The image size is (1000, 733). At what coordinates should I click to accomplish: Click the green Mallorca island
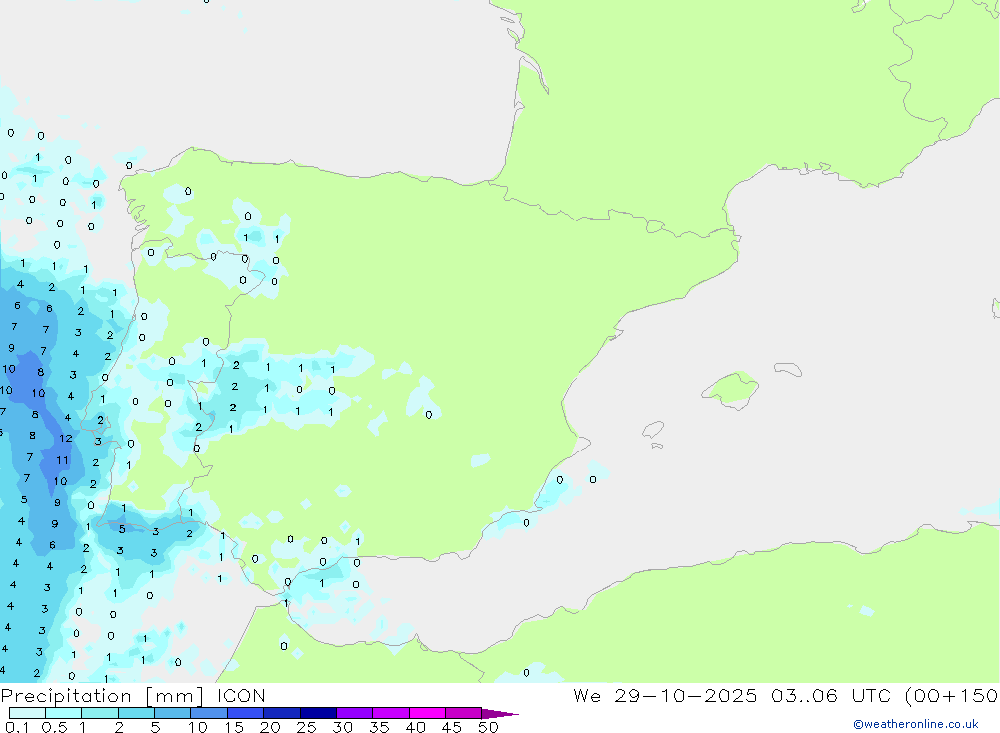[732, 388]
